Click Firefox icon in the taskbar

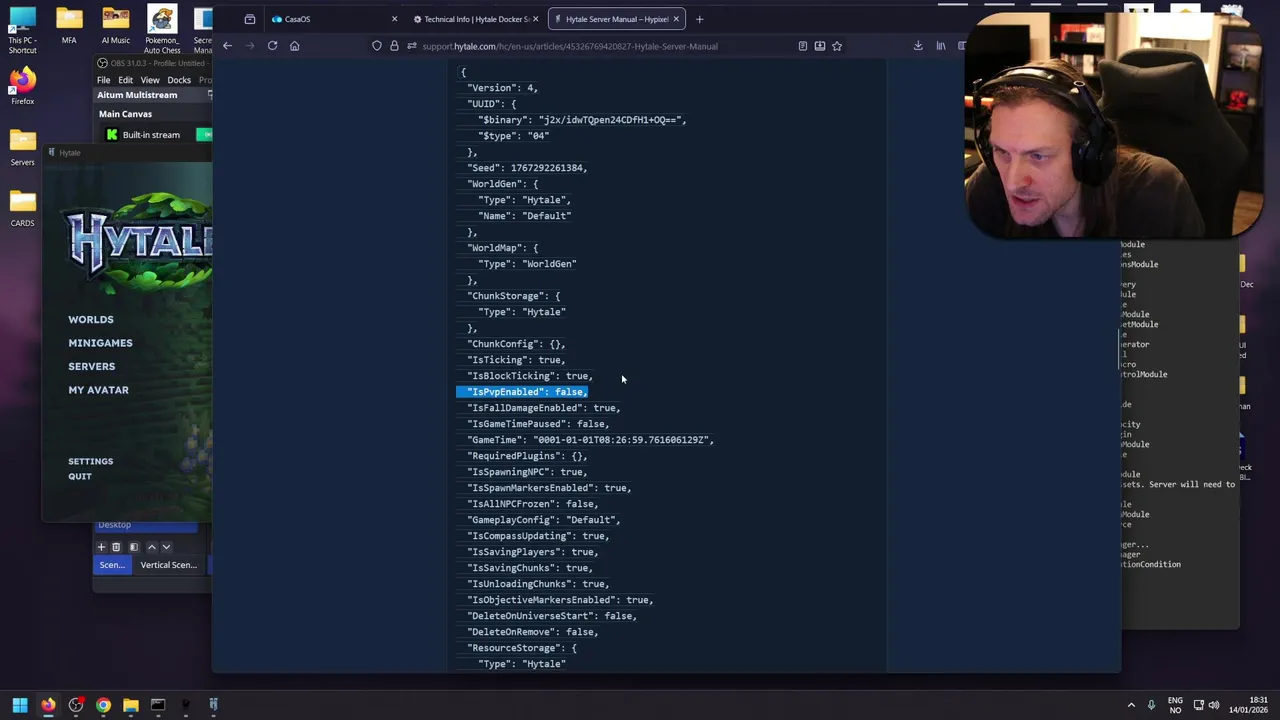coord(48,705)
